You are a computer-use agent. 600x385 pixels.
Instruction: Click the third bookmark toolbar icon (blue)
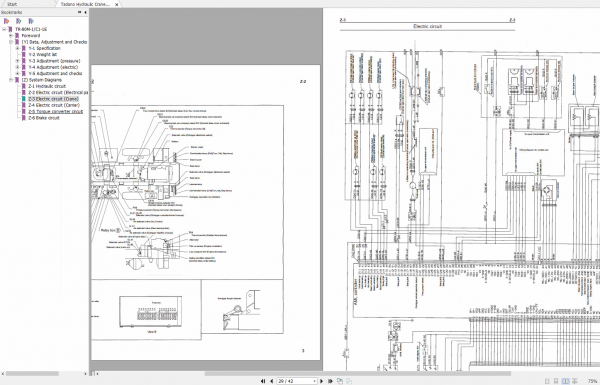31,21
